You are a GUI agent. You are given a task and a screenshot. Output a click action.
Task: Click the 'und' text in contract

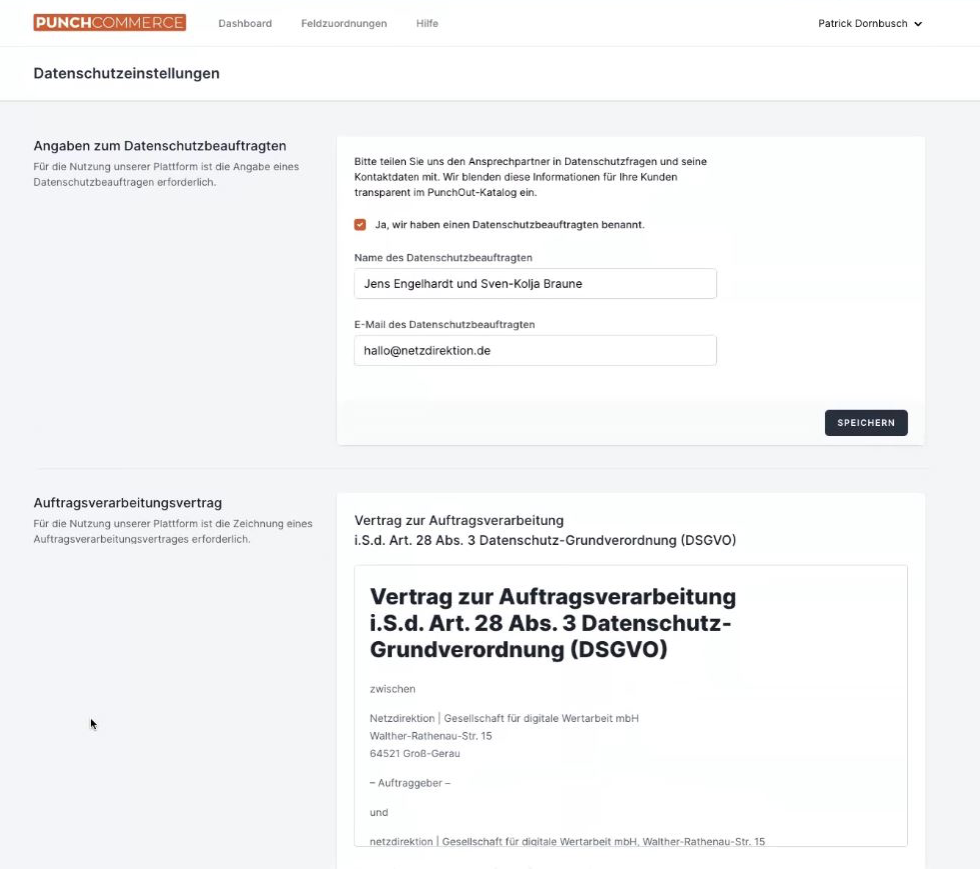[x=379, y=812]
